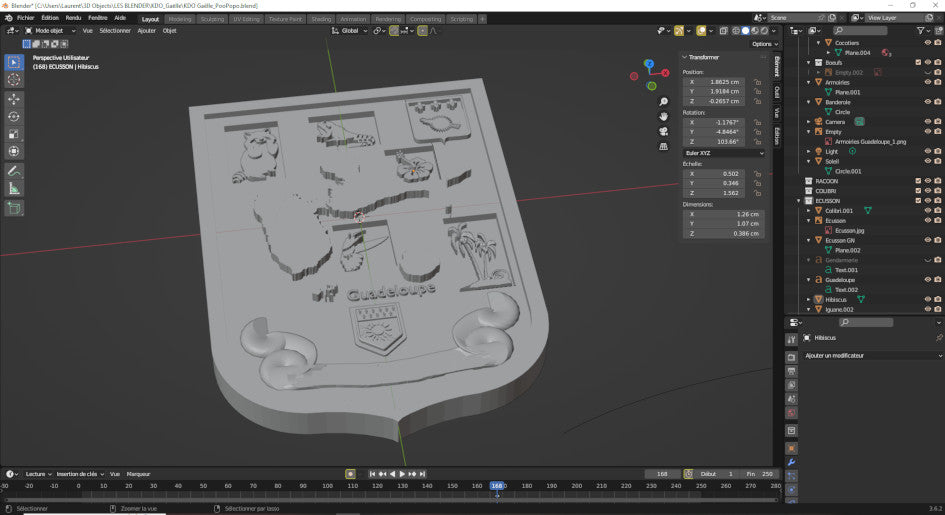945x515 pixels.
Task: Click the viewport zoom magnifier icon
Action: (x=664, y=102)
